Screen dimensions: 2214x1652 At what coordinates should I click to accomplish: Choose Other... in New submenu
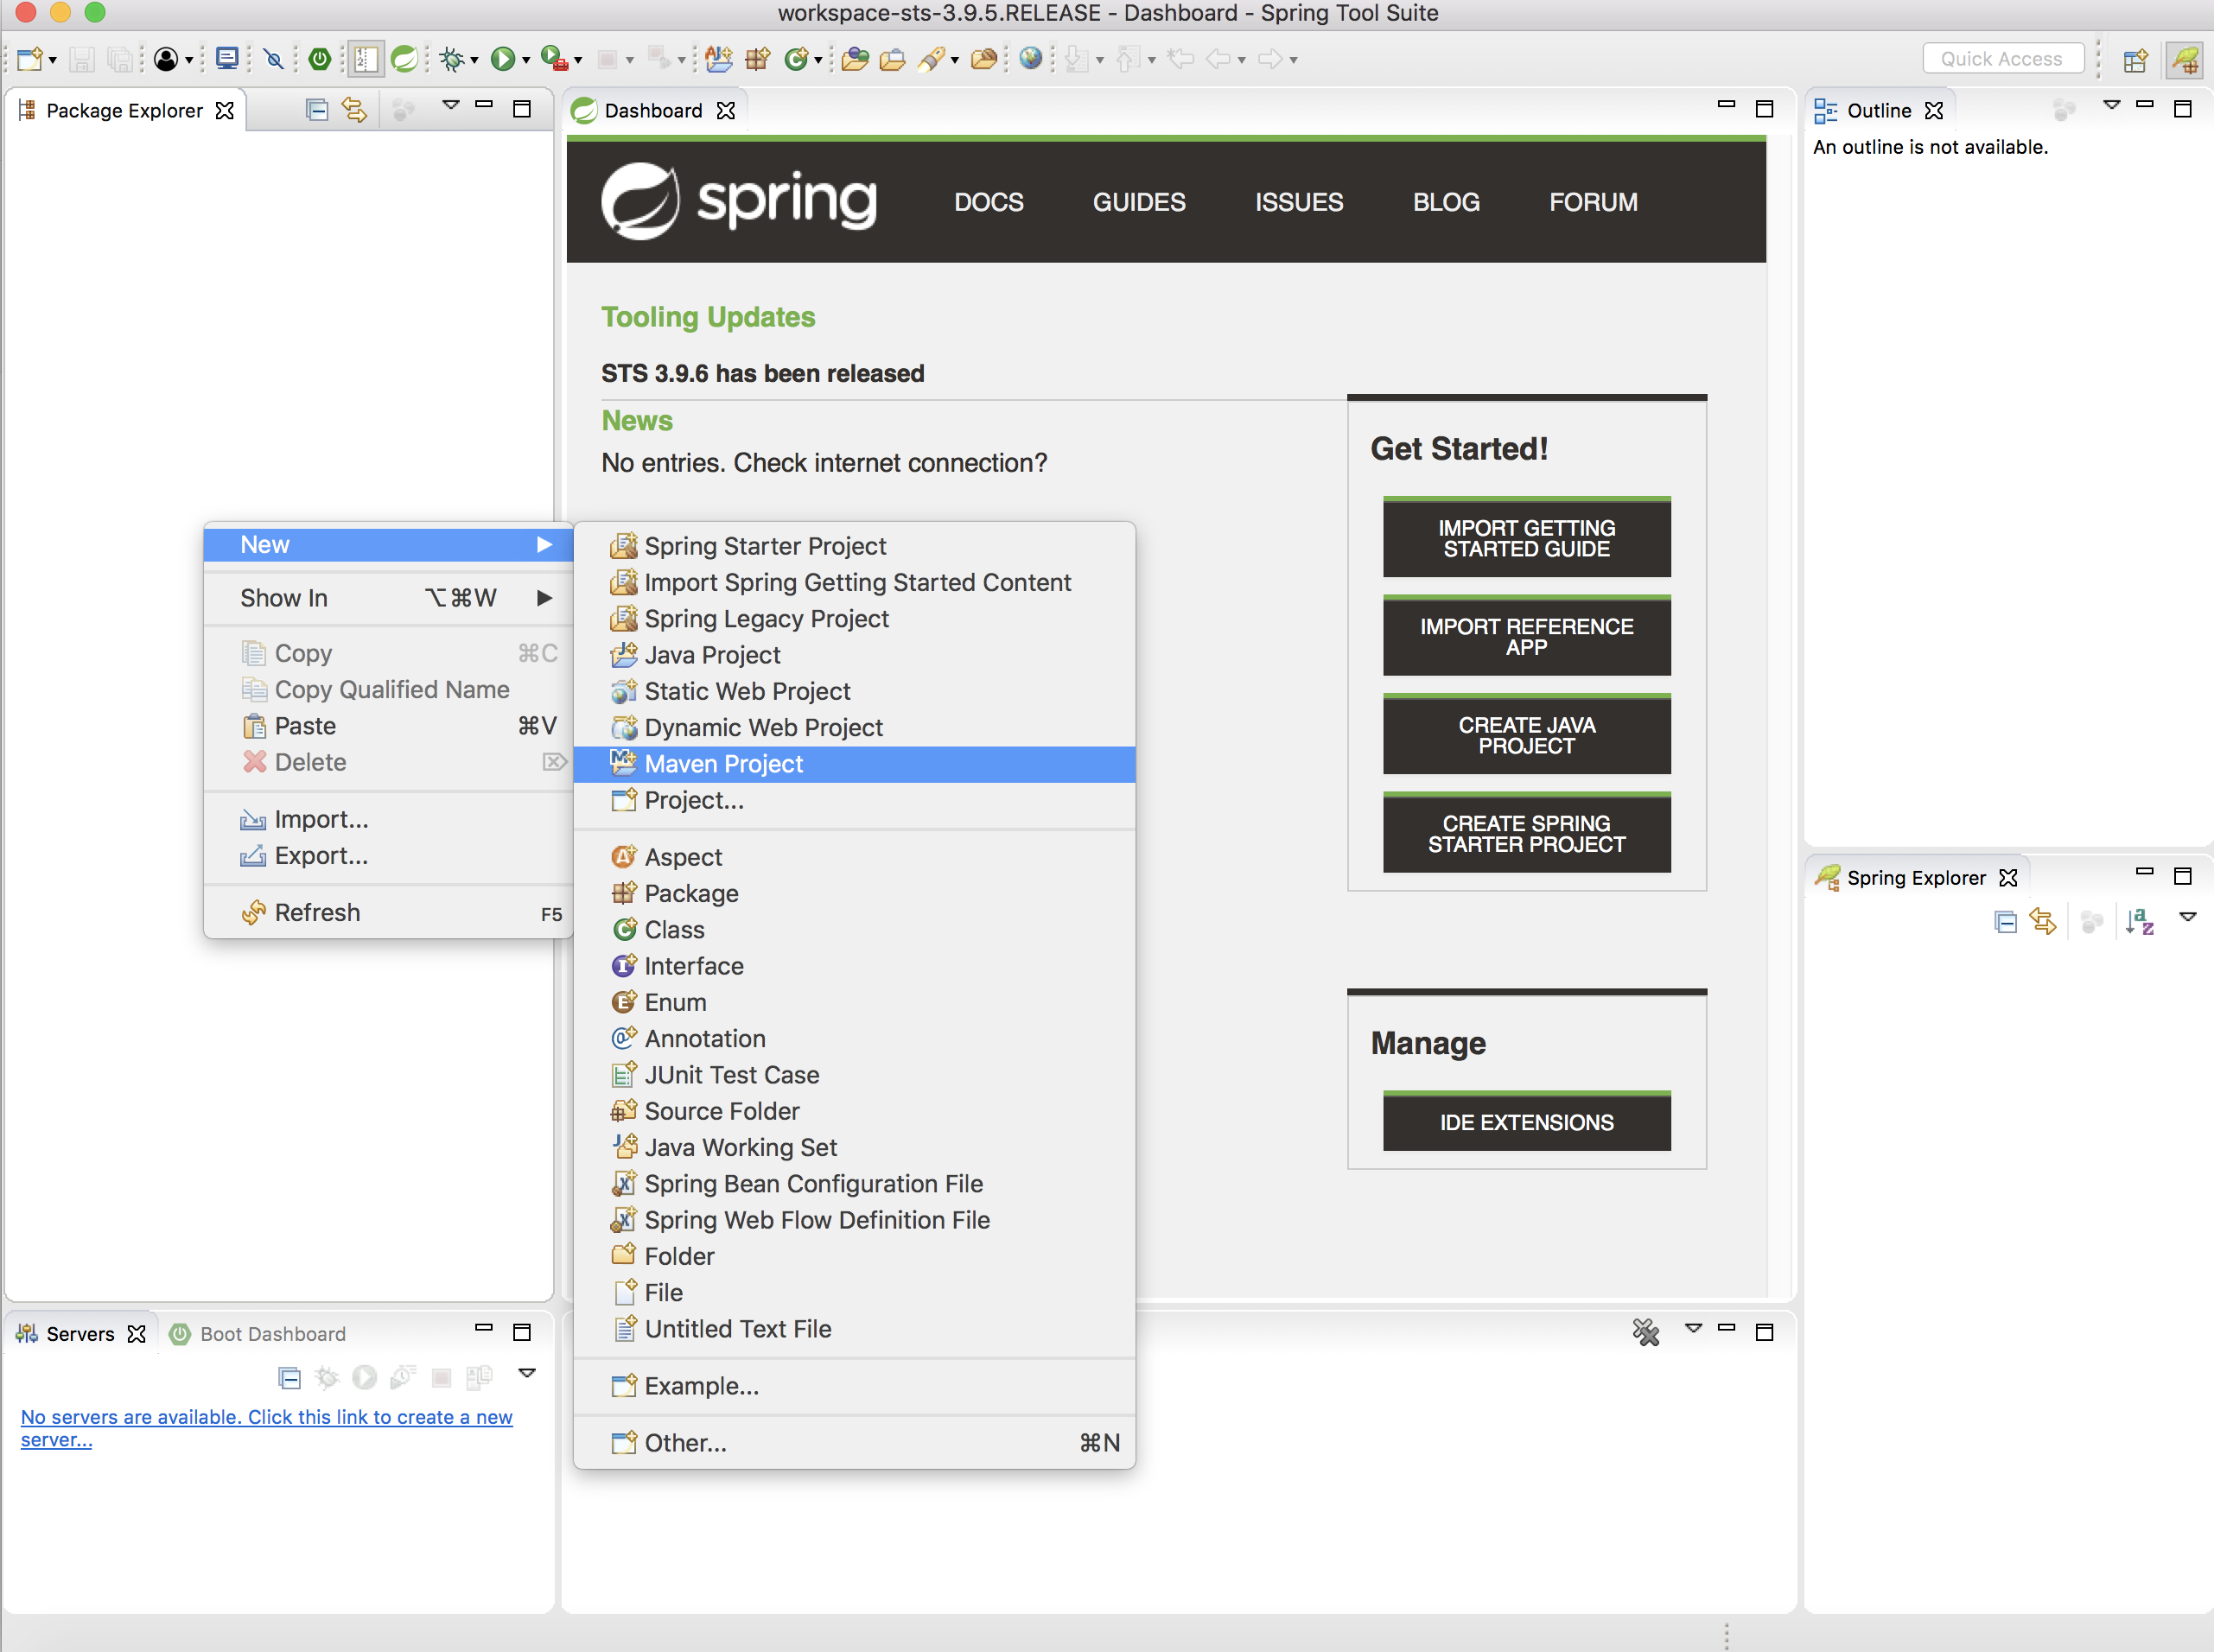pos(855,1443)
